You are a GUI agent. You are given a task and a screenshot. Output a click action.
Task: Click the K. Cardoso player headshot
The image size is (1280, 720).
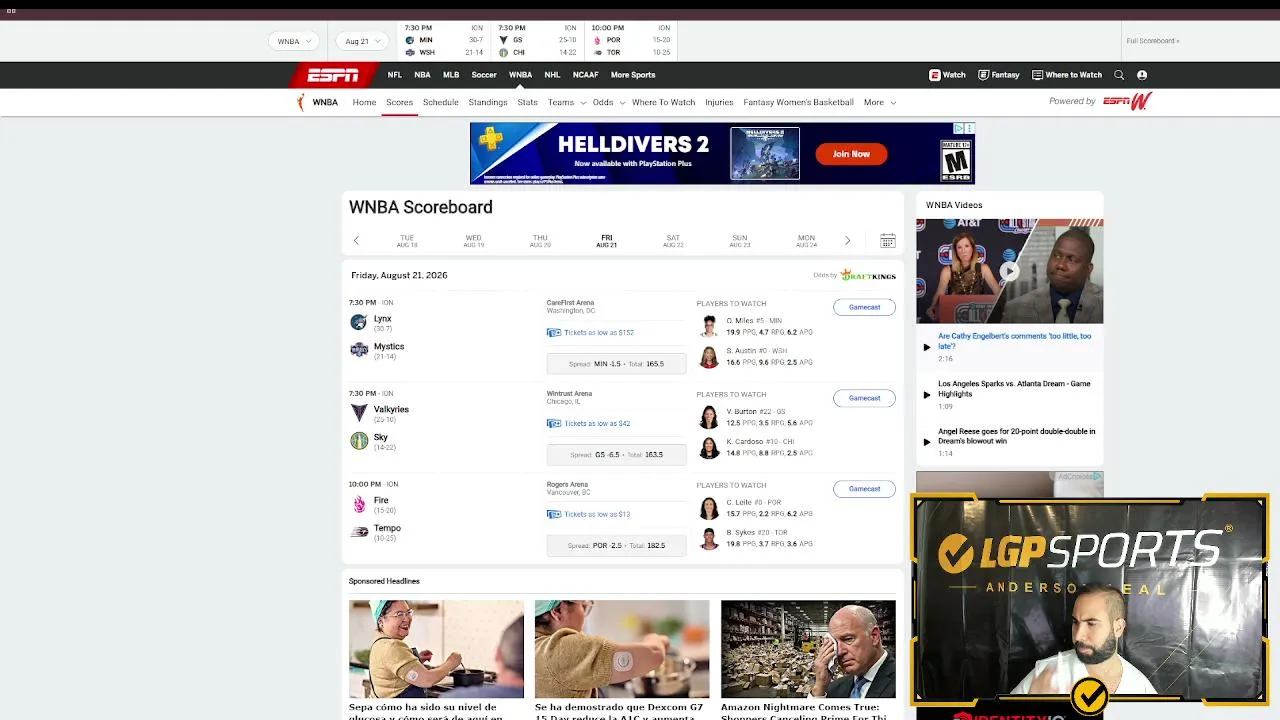[x=709, y=448]
